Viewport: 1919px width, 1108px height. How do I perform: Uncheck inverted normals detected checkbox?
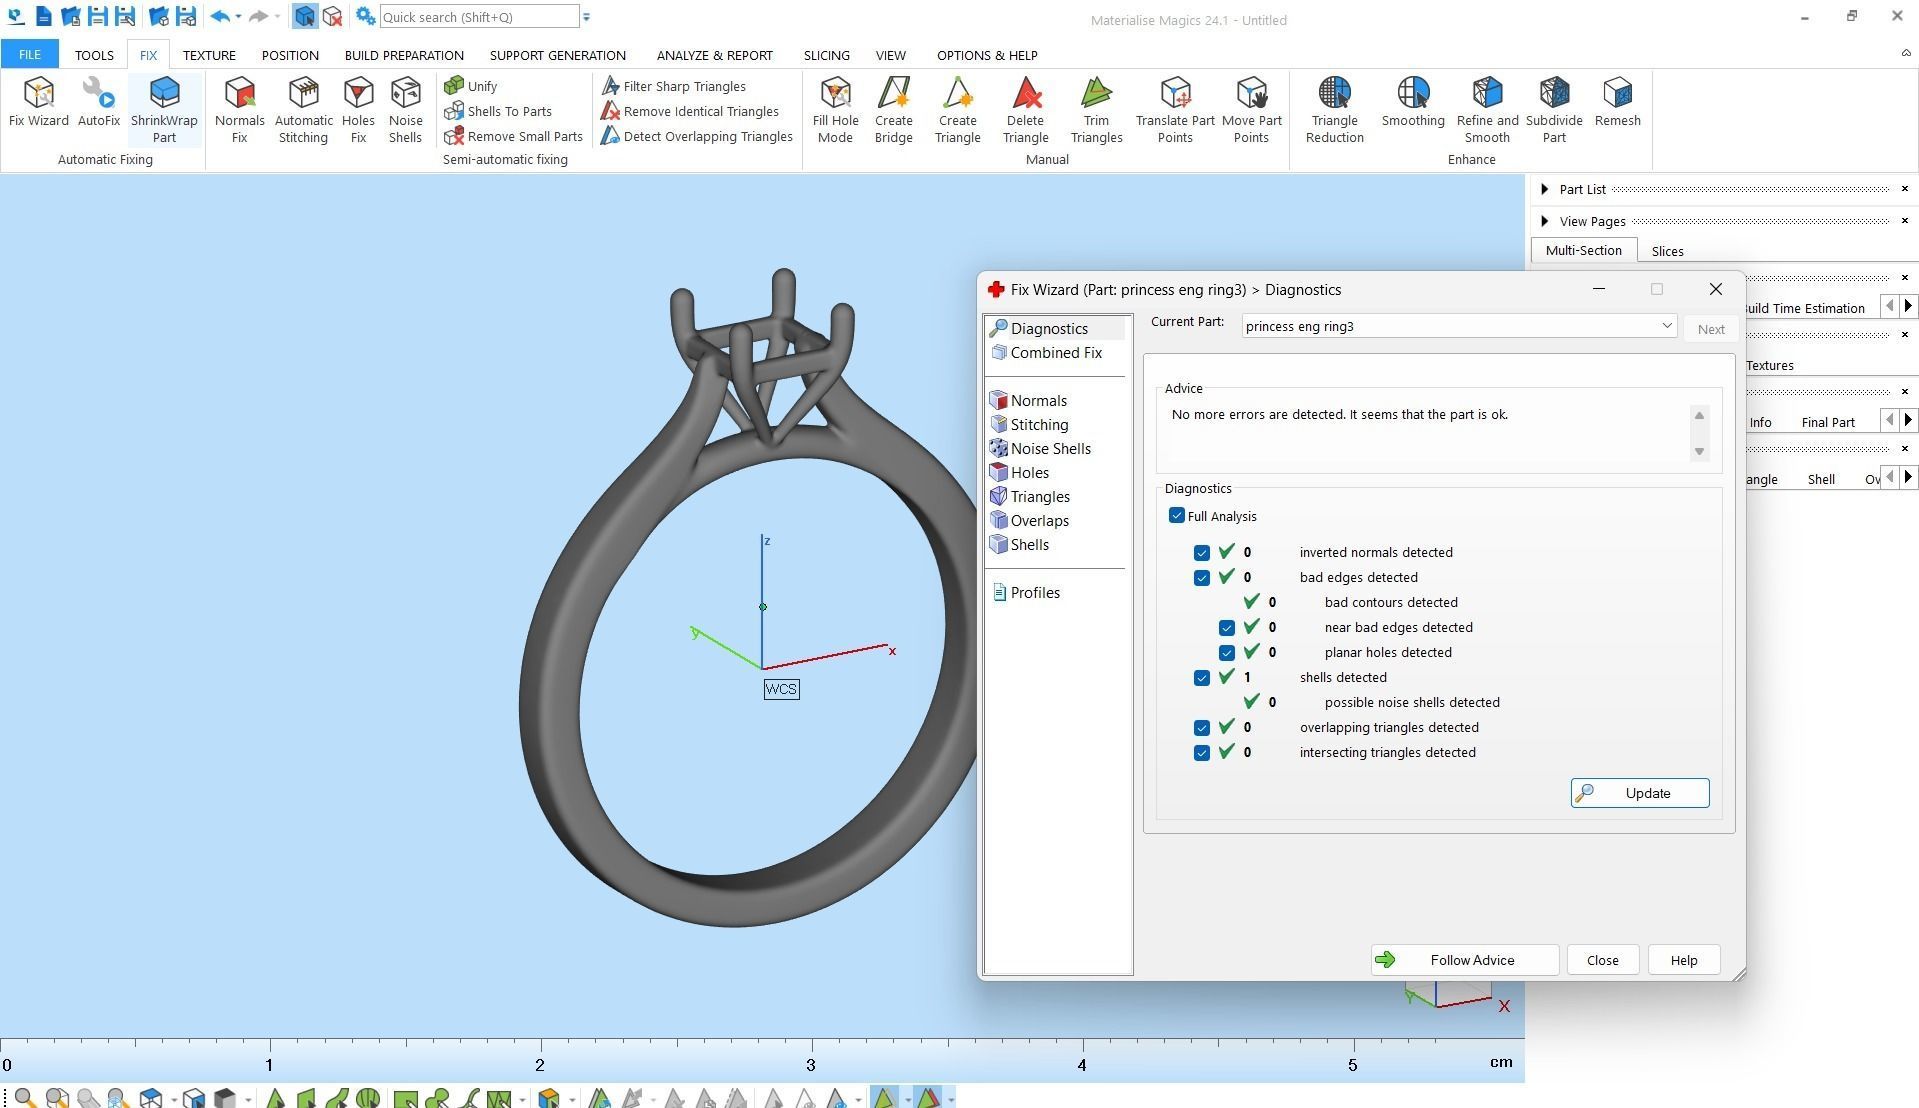pyautogui.click(x=1202, y=552)
